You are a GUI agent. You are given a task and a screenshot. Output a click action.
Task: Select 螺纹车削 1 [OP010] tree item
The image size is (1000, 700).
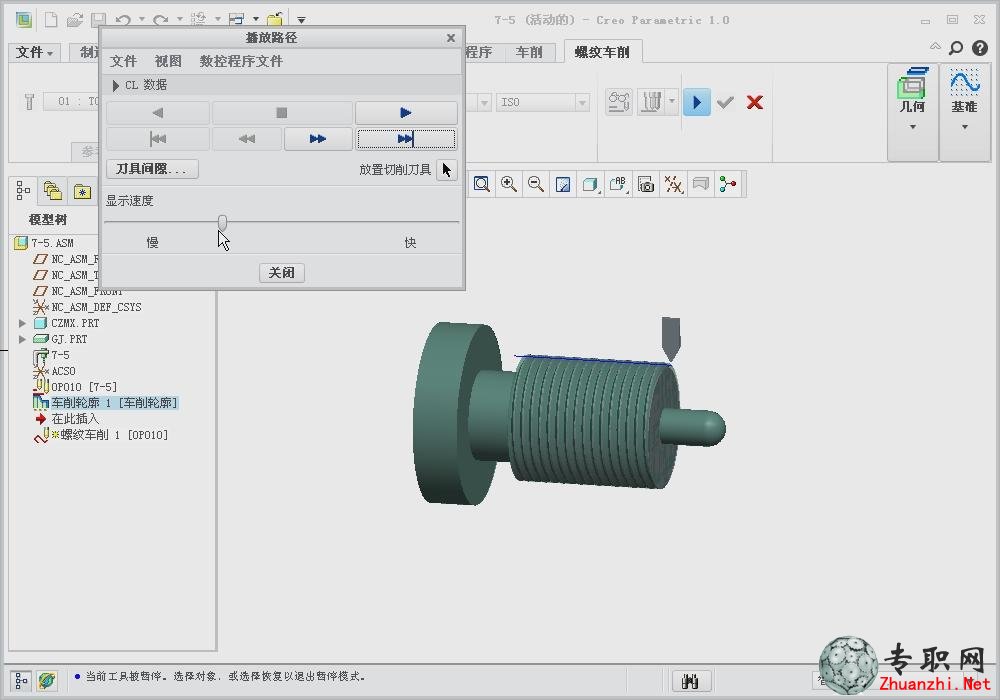(x=114, y=435)
